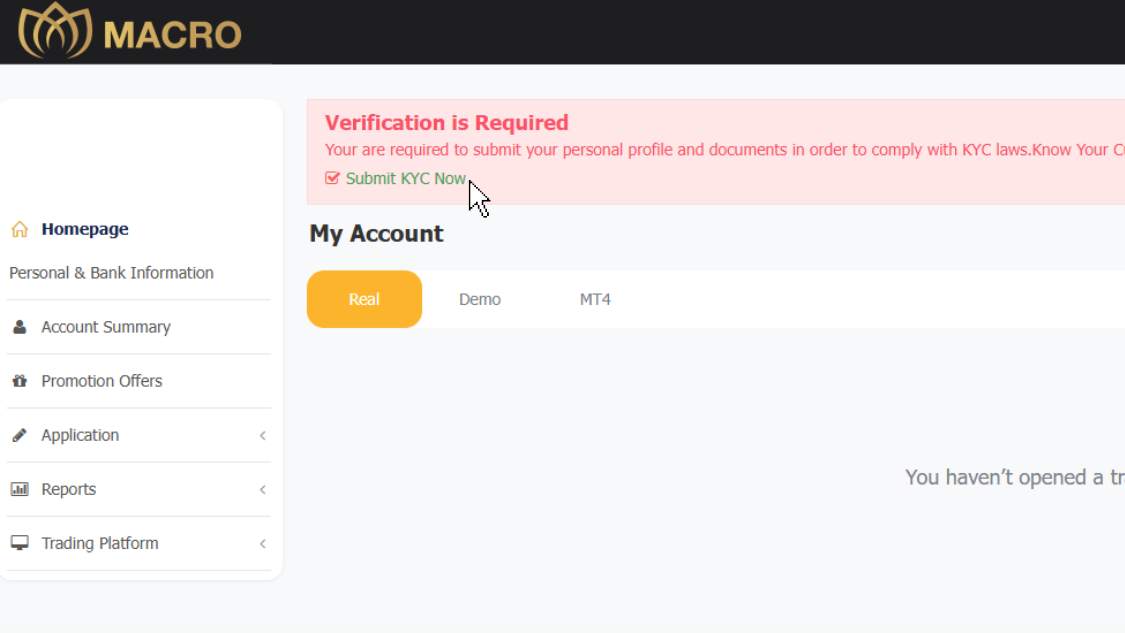Viewport: 1125px width, 633px height.
Task: Open Personal & Bank Information
Action: (x=111, y=272)
